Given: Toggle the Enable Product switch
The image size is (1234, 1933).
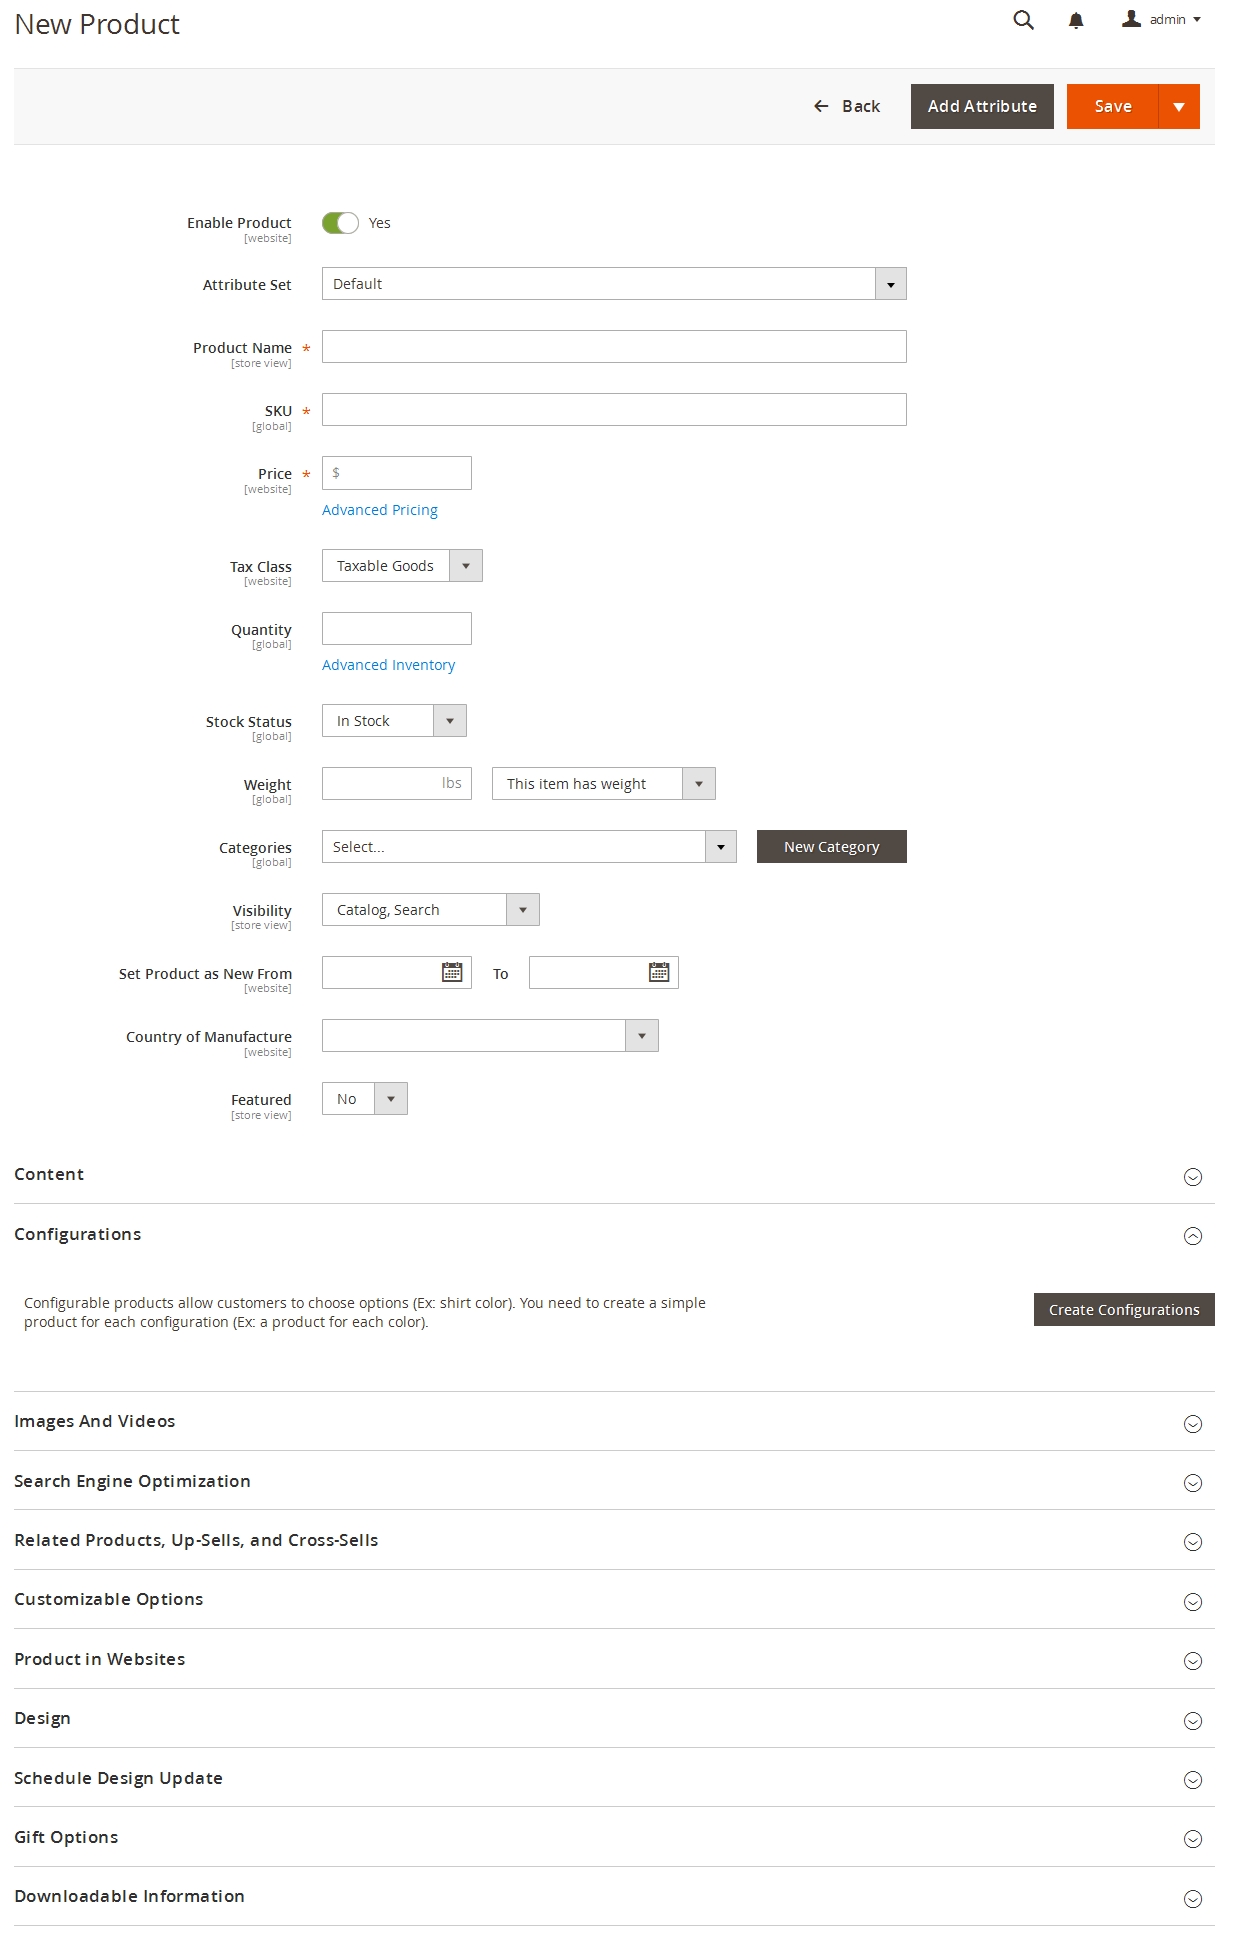Looking at the screenshot, I should (x=340, y=223).
